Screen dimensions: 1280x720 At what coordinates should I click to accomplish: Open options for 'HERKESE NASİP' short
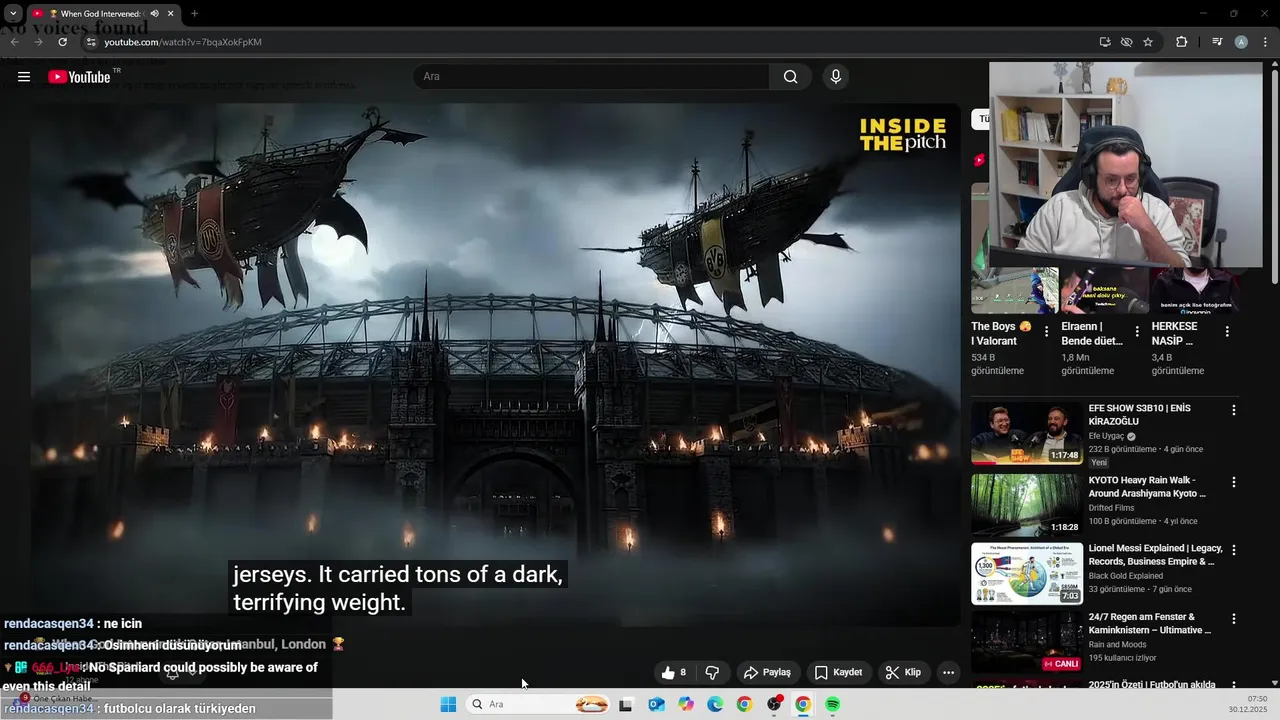pyautogui.click(x=1227, y=331)
